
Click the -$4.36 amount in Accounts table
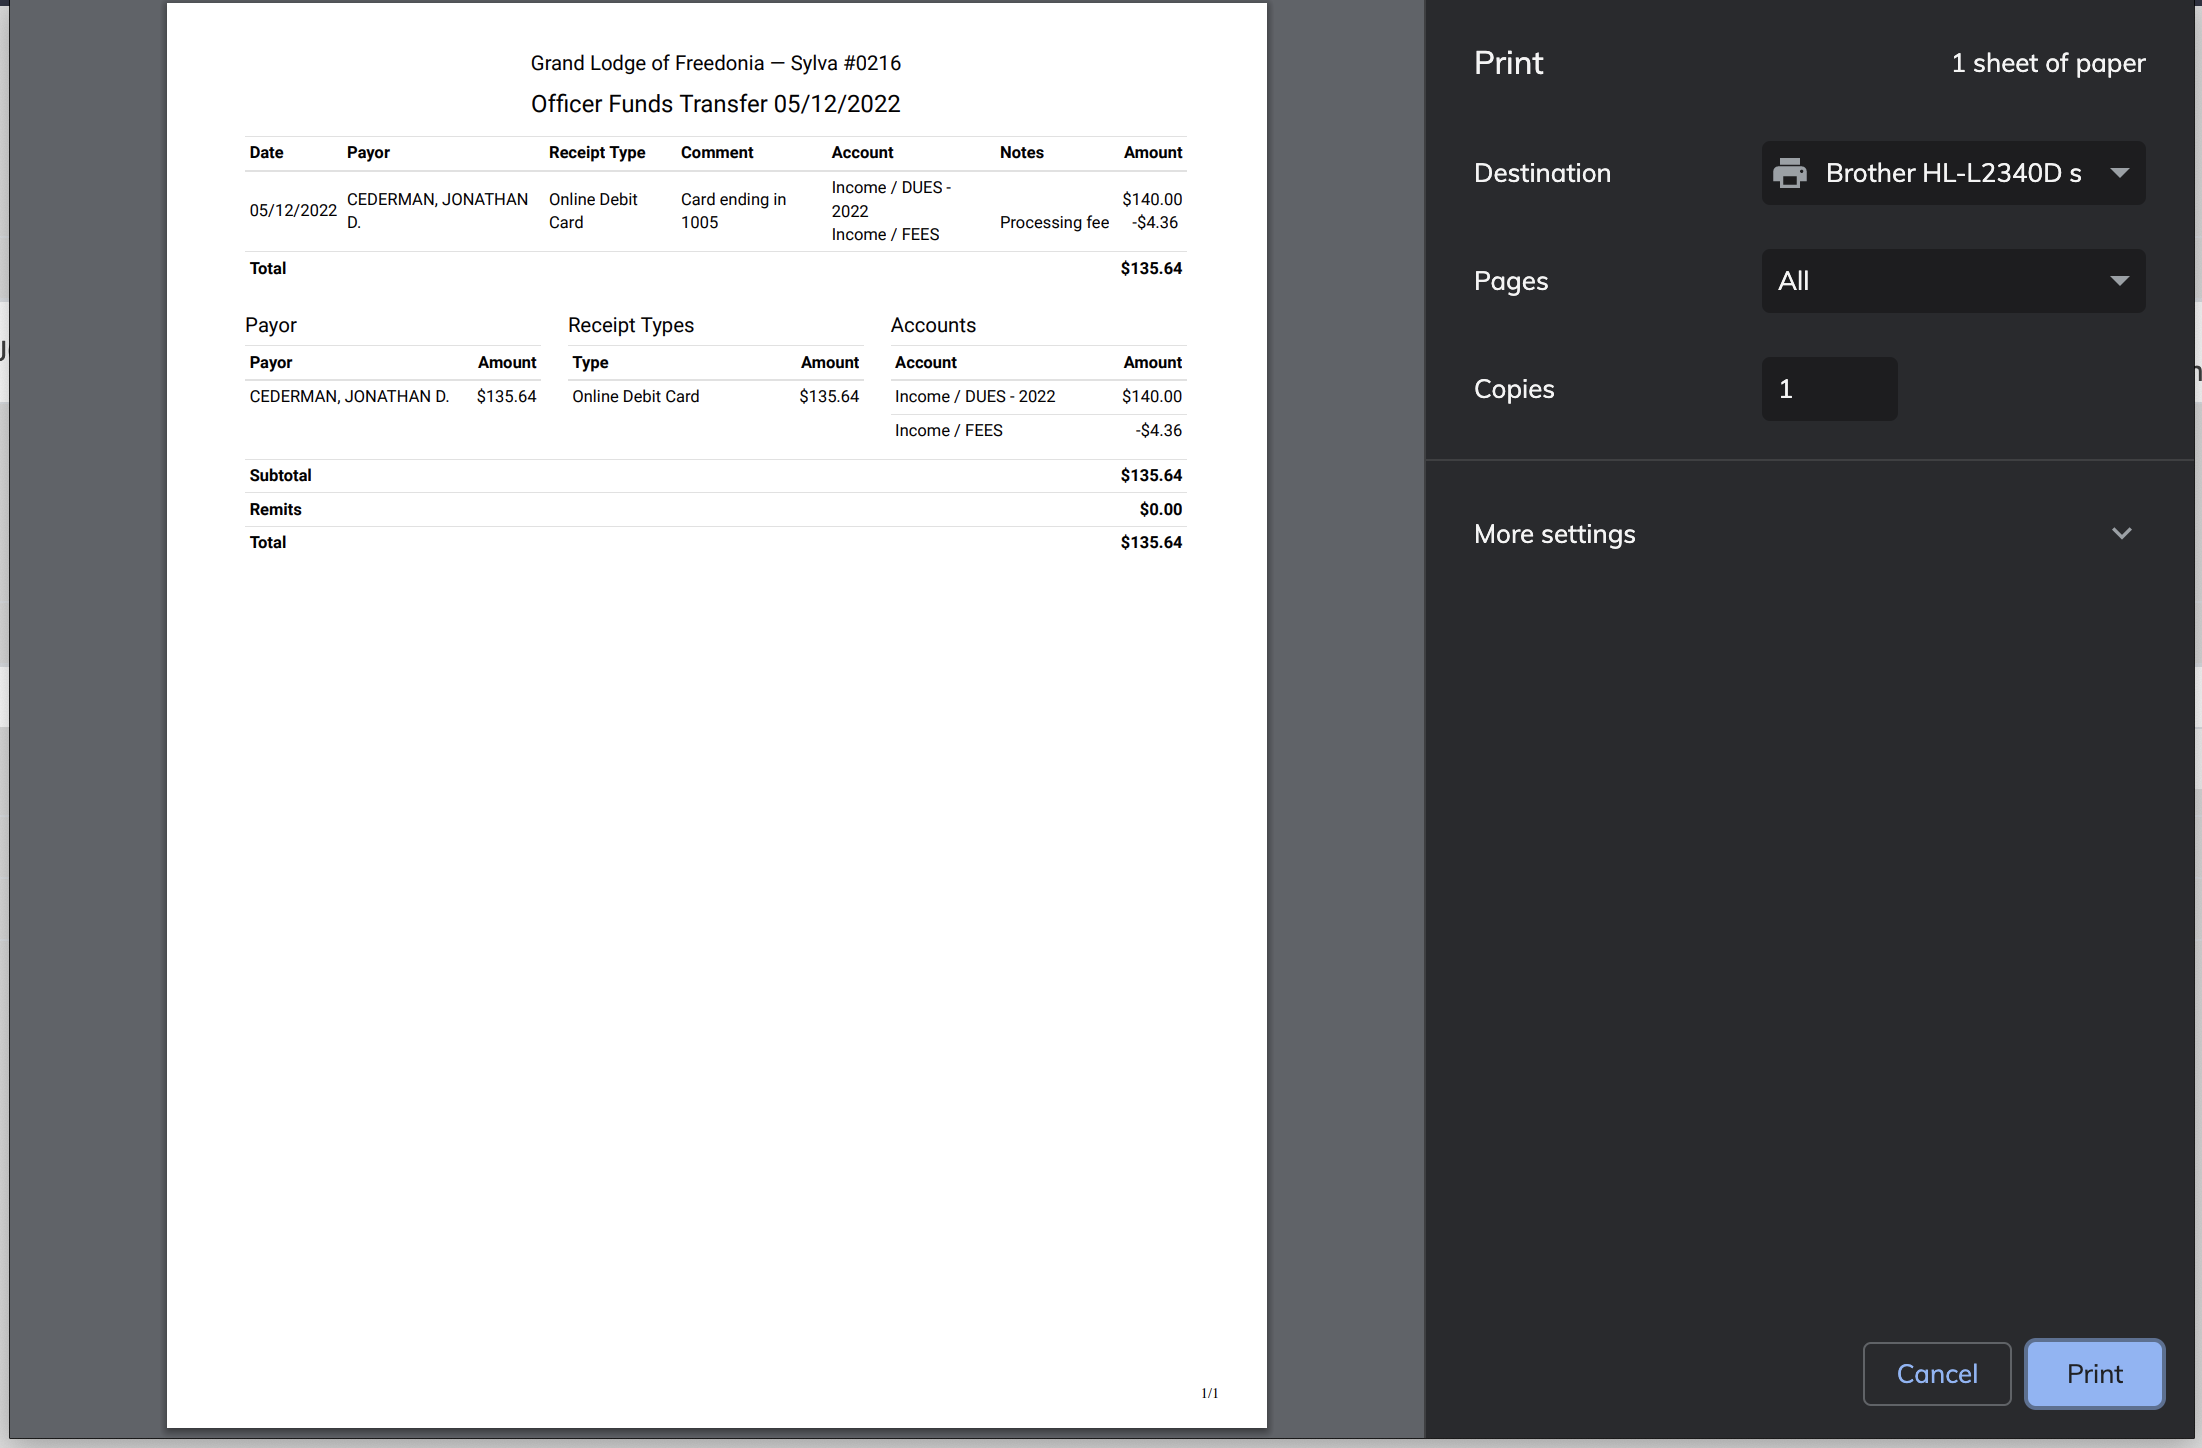[x=1159, y=430]
